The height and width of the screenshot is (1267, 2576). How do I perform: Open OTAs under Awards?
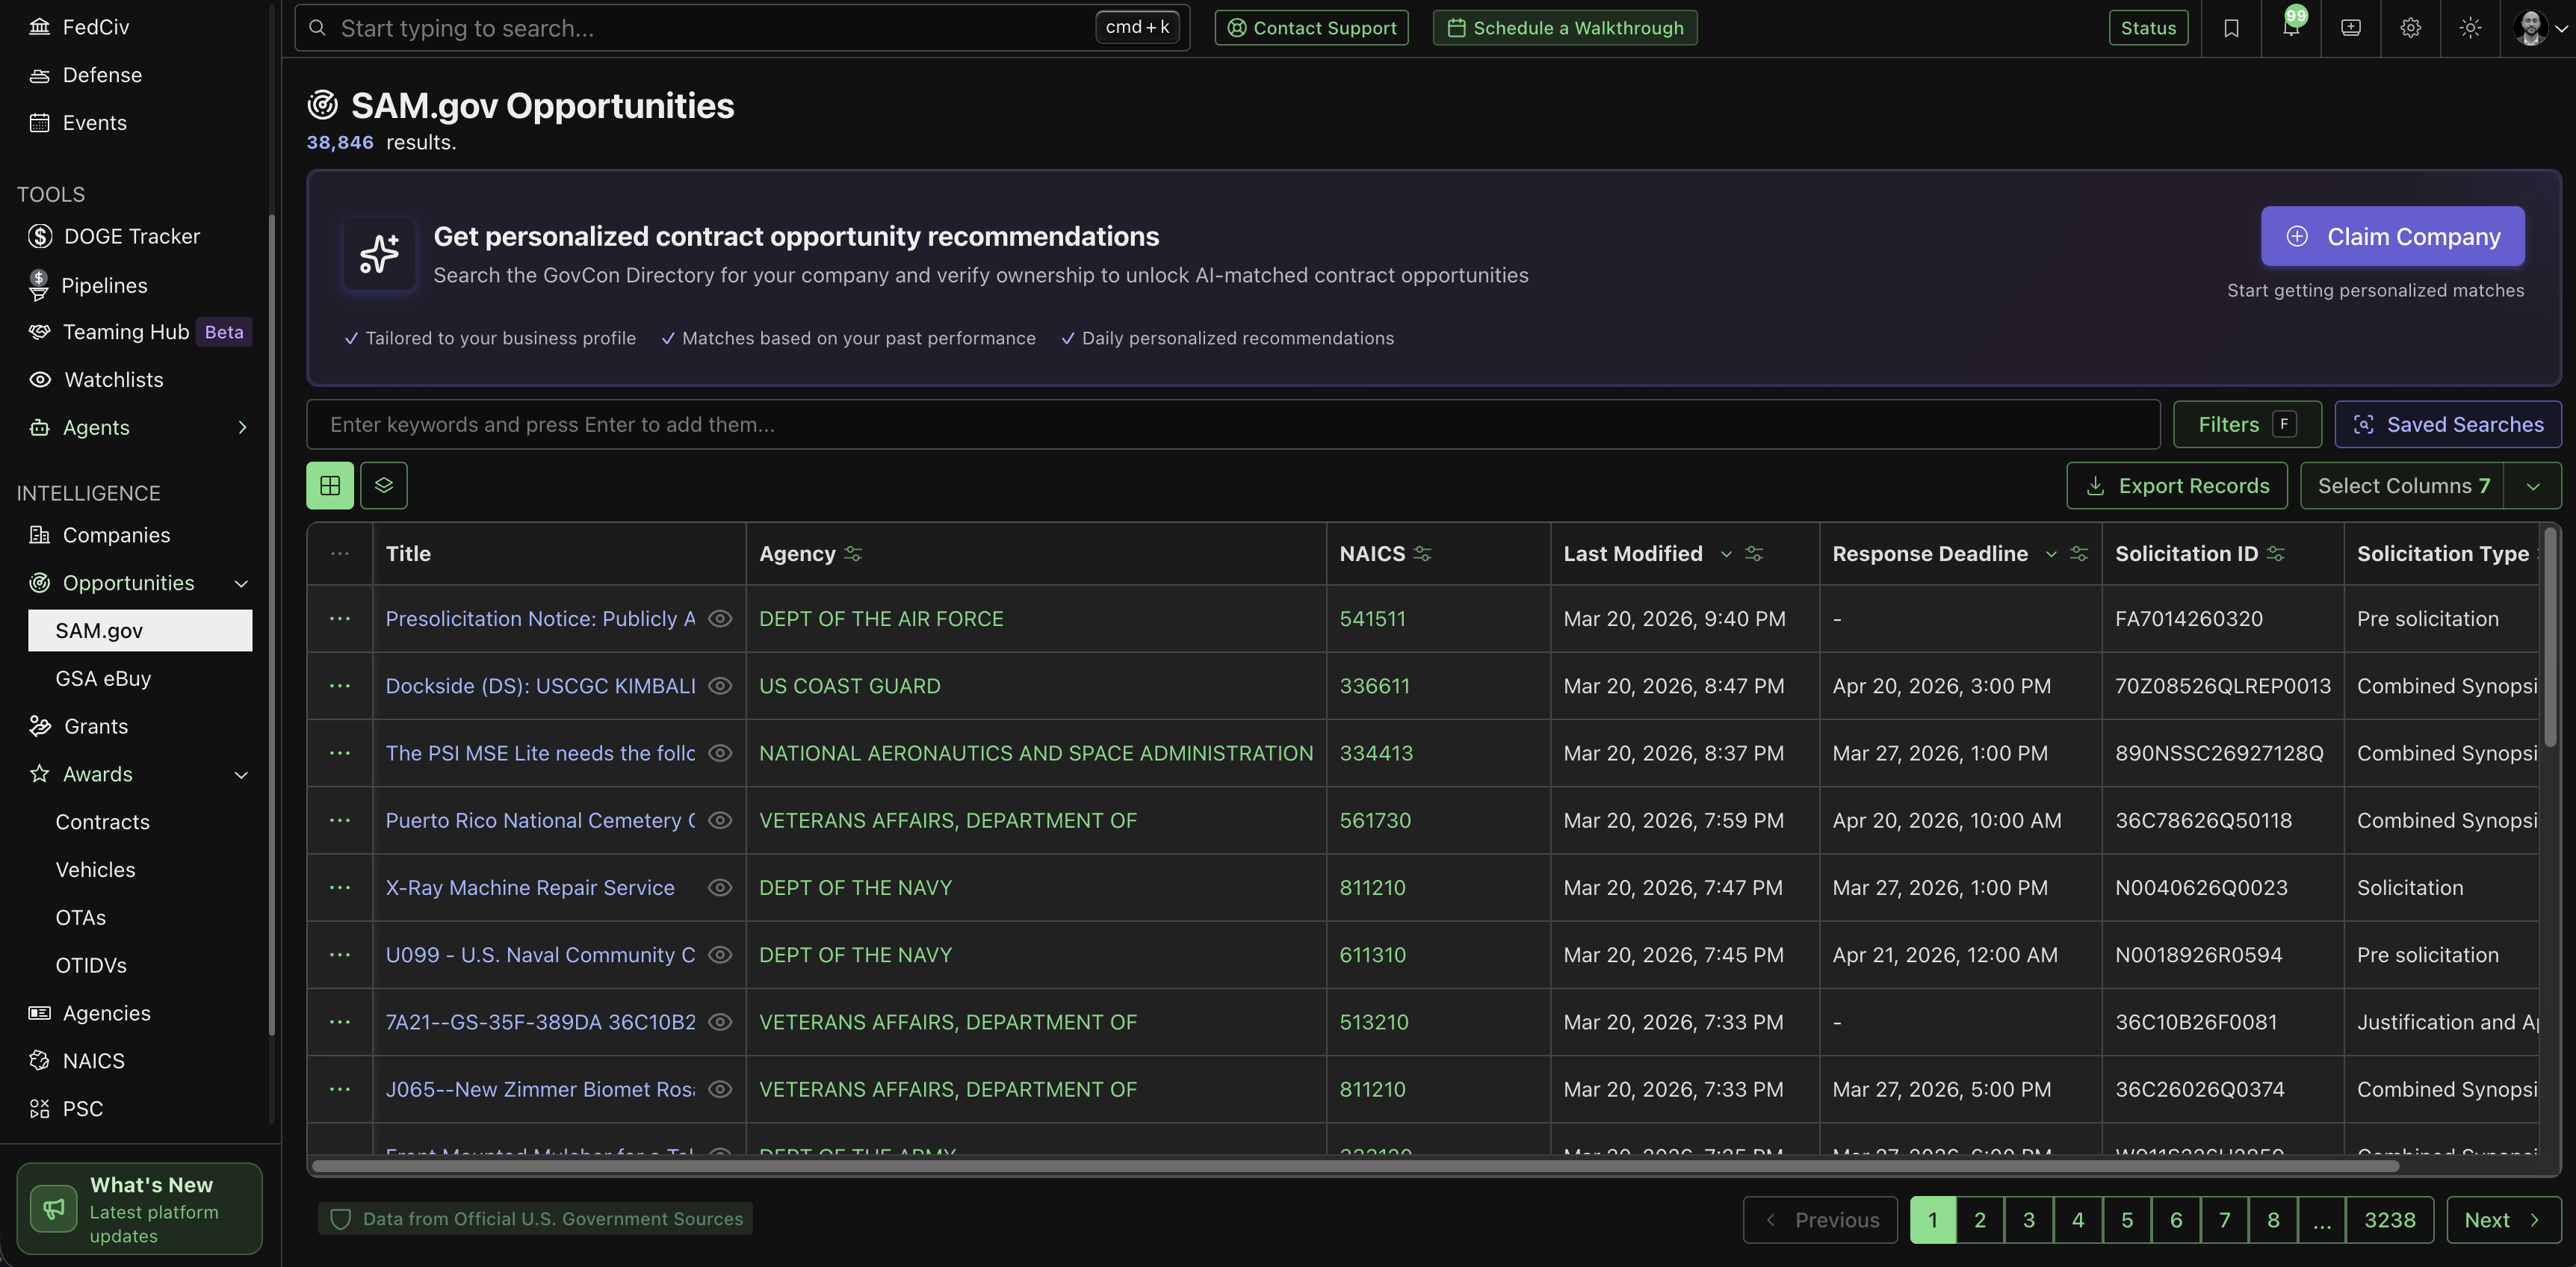pyautogui.click(x=80, y=918)
